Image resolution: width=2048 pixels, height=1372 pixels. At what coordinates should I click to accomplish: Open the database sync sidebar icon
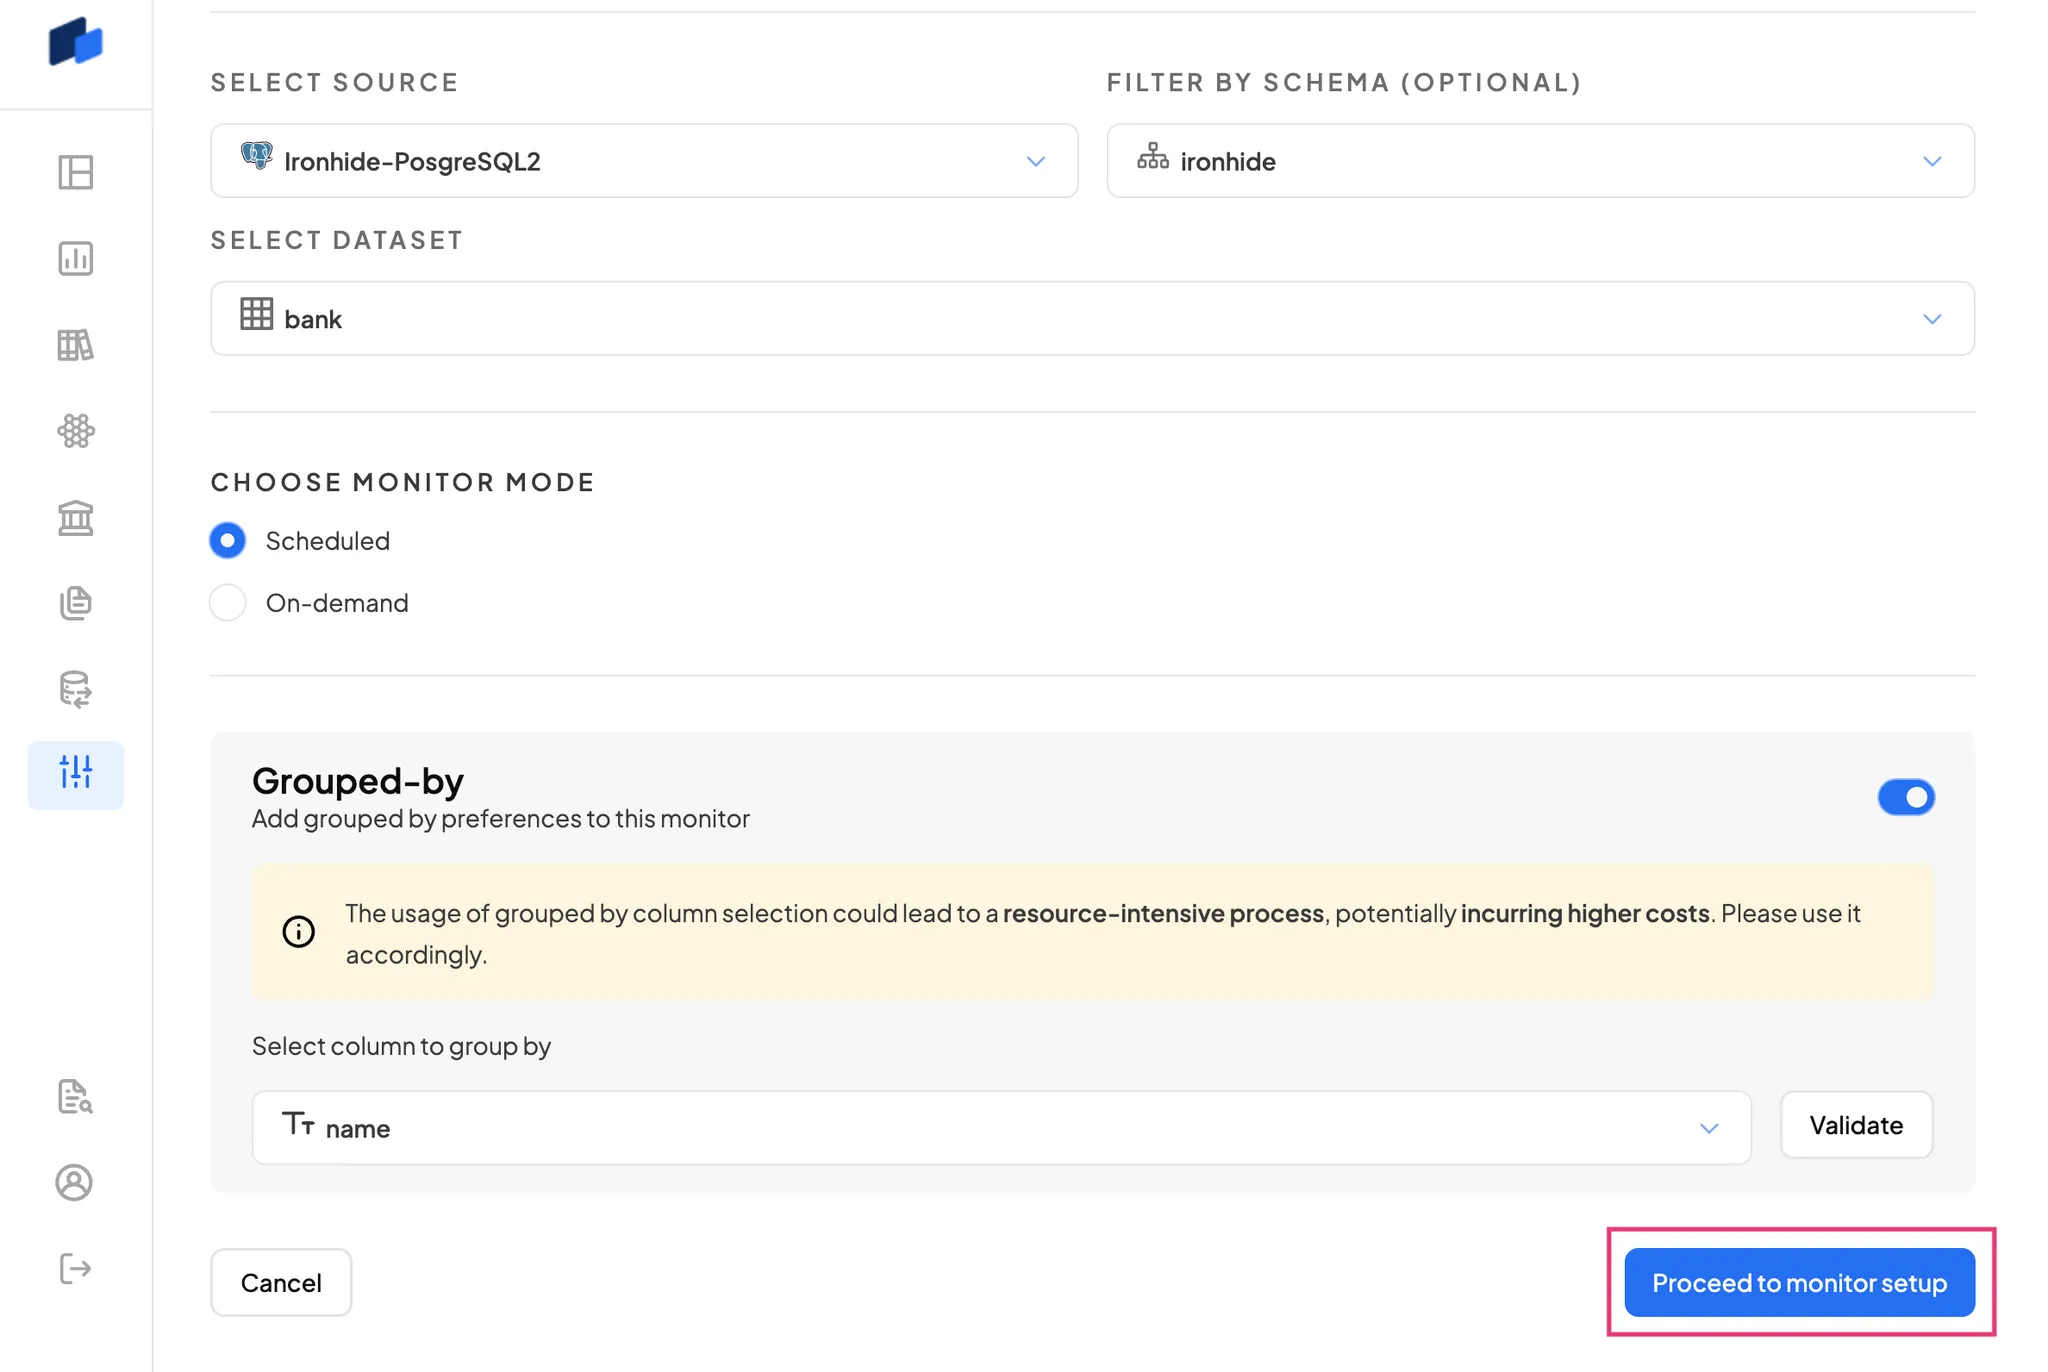pos(76,690)
